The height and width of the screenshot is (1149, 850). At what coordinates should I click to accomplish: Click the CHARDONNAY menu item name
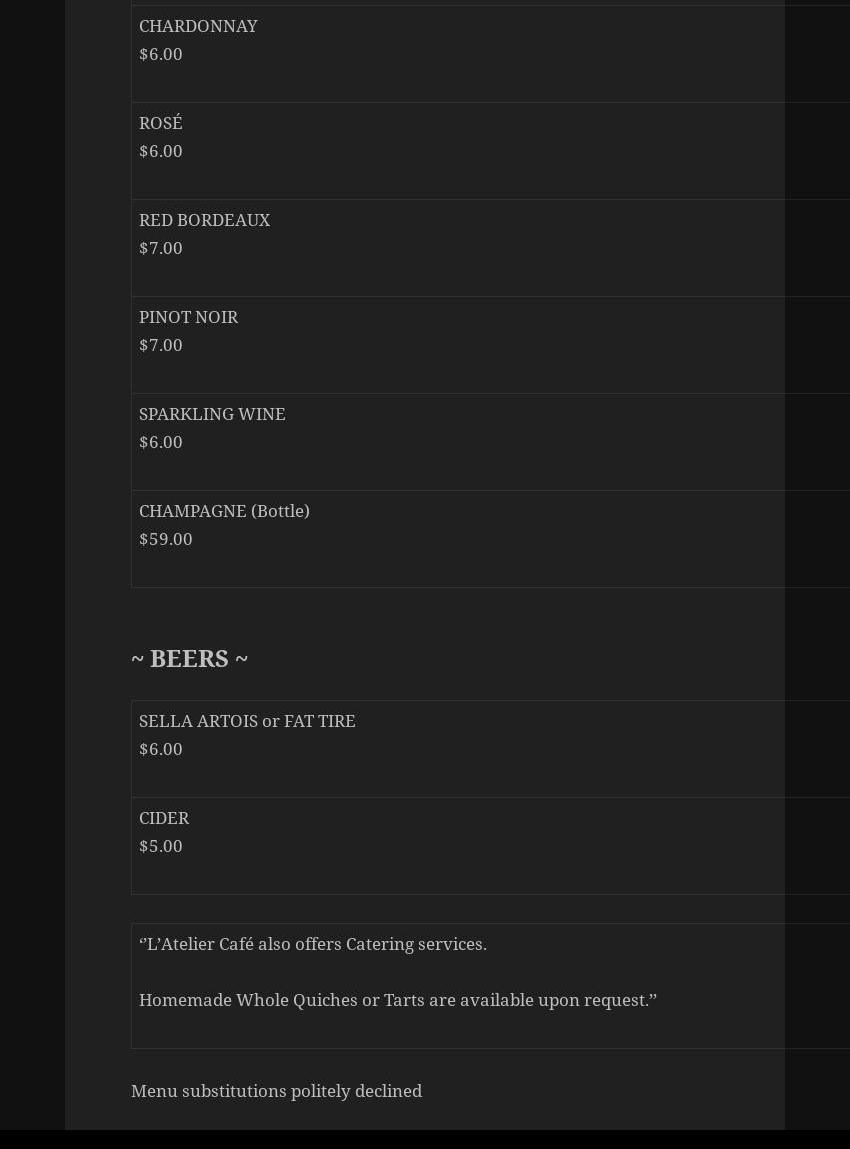coord(198,27)
